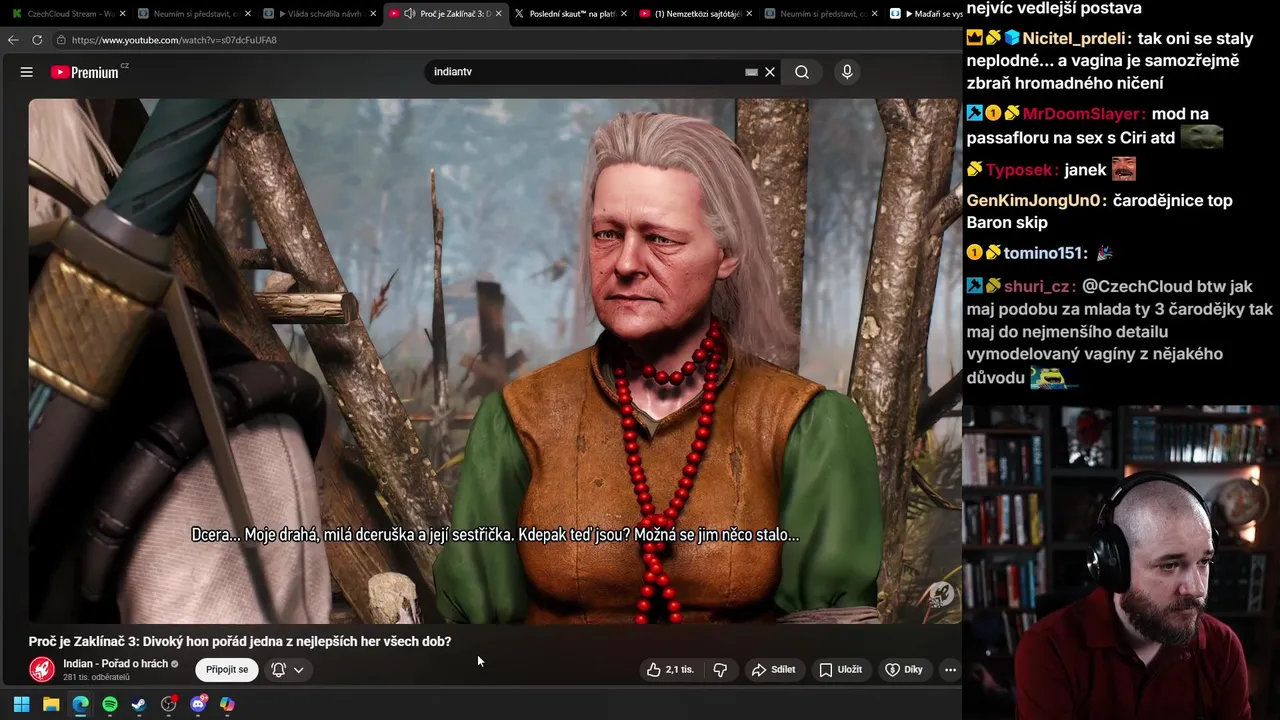Image resolution: width=1280 pixels, height=720 pixels.
Task: Click emote next to Typosek's janek message
Action: click(1124, 168)
